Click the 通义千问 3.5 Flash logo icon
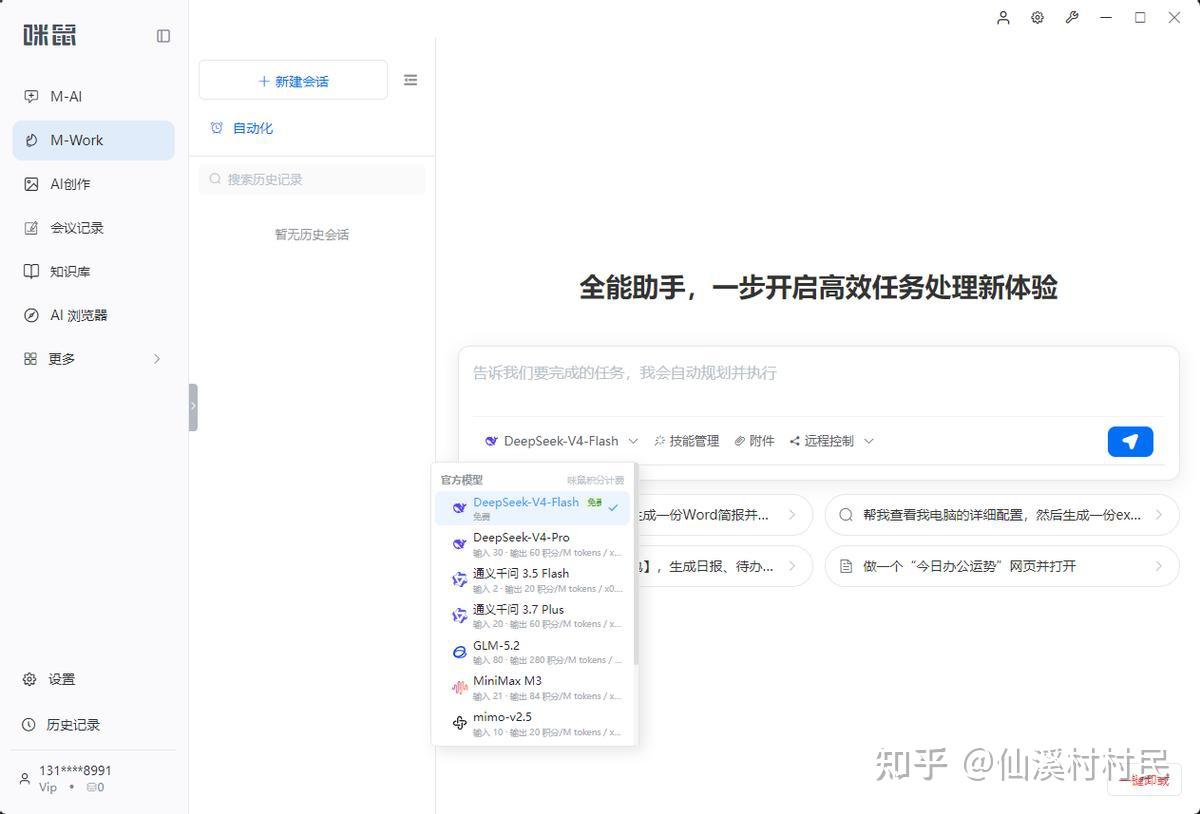1200x814 pixels. (460, 580)
